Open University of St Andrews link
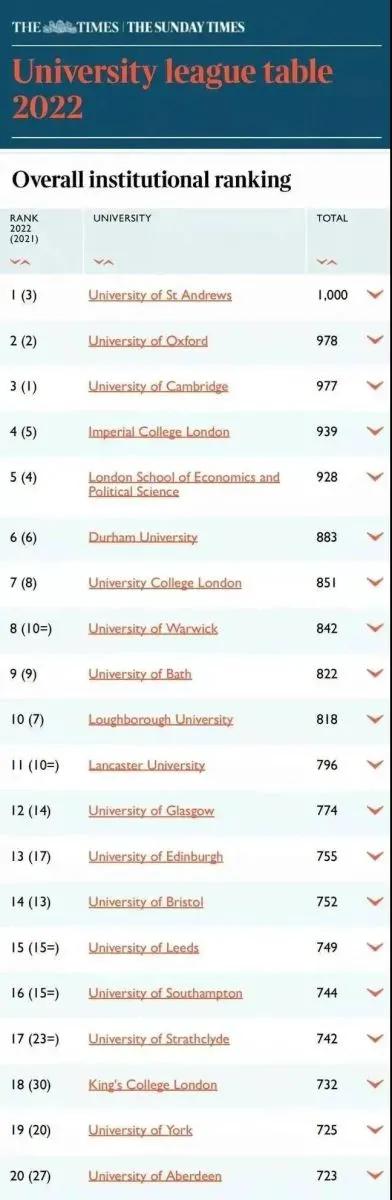 coord(160,295)
